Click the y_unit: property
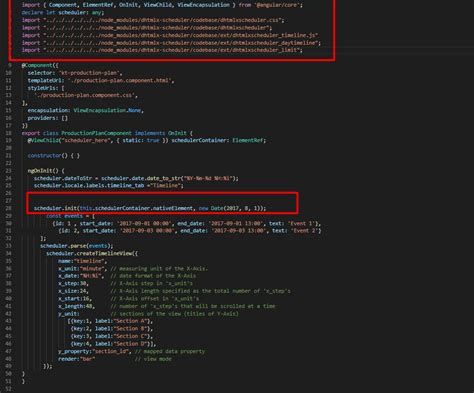Viewport: 474px width, 393px height. click(x=69, y=314)
